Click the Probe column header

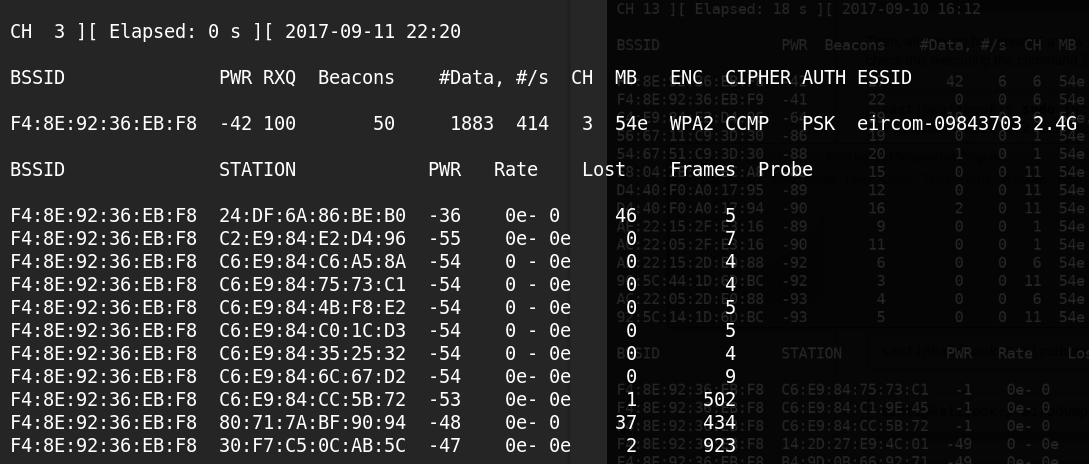pyautogui.click(x=785, y=170)
